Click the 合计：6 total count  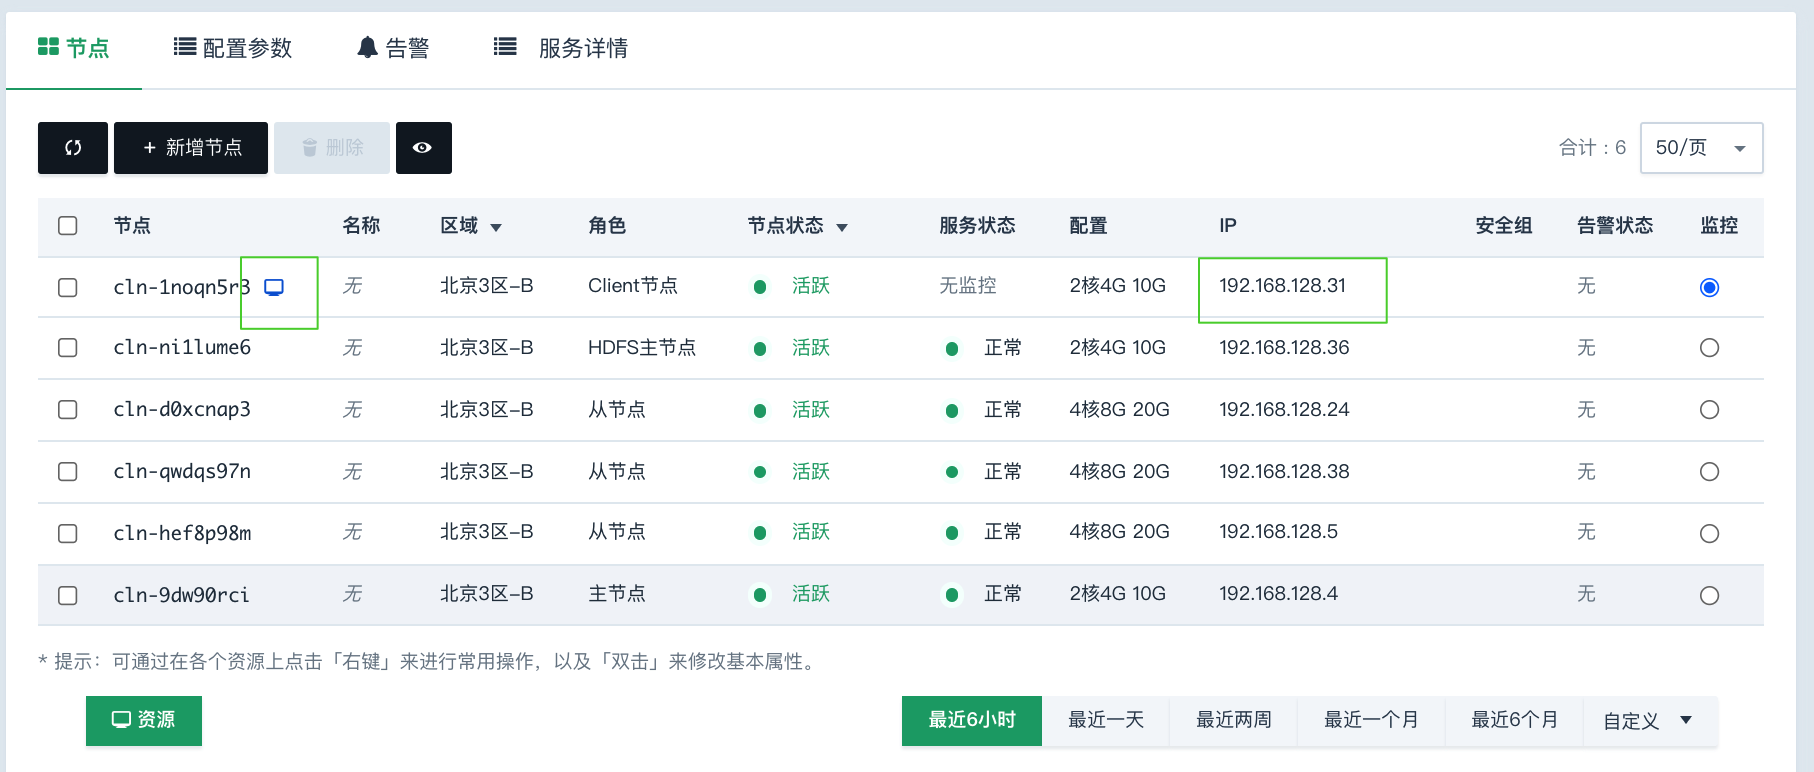coord(1592,148)
